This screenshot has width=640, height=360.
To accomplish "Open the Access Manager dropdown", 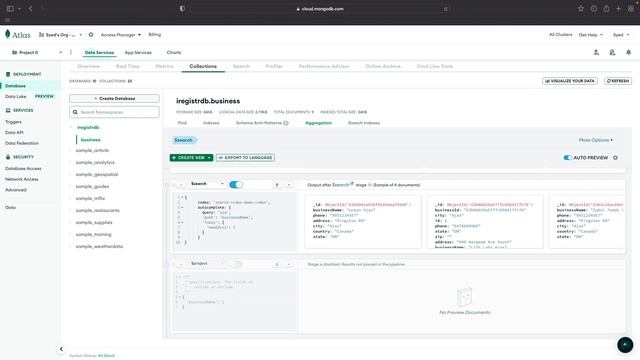I will [x=121, y=35].
